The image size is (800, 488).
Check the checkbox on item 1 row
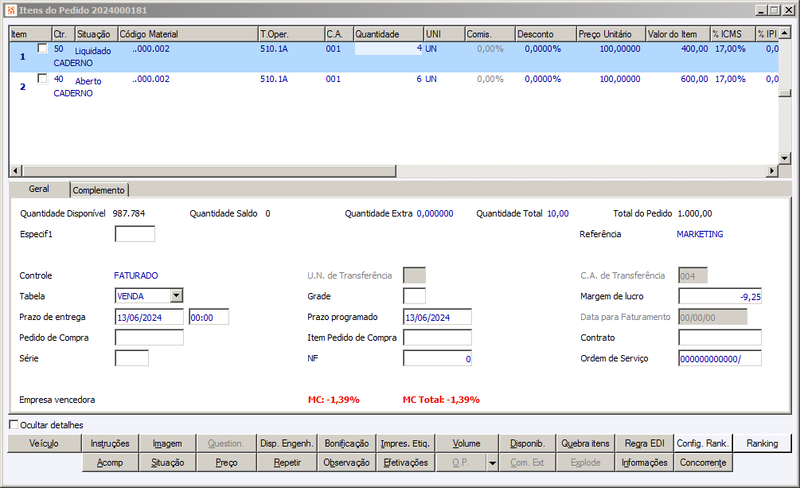[42, 48]
